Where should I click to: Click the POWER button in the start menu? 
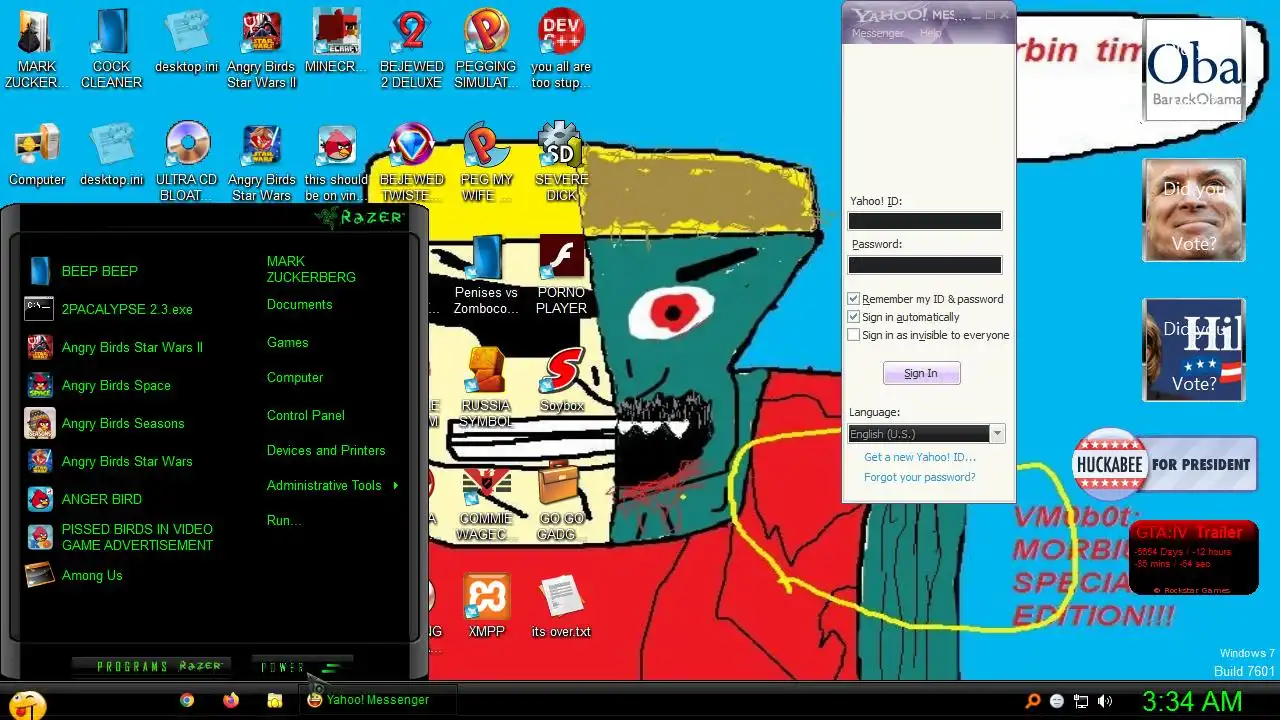(x=301, y=667)
